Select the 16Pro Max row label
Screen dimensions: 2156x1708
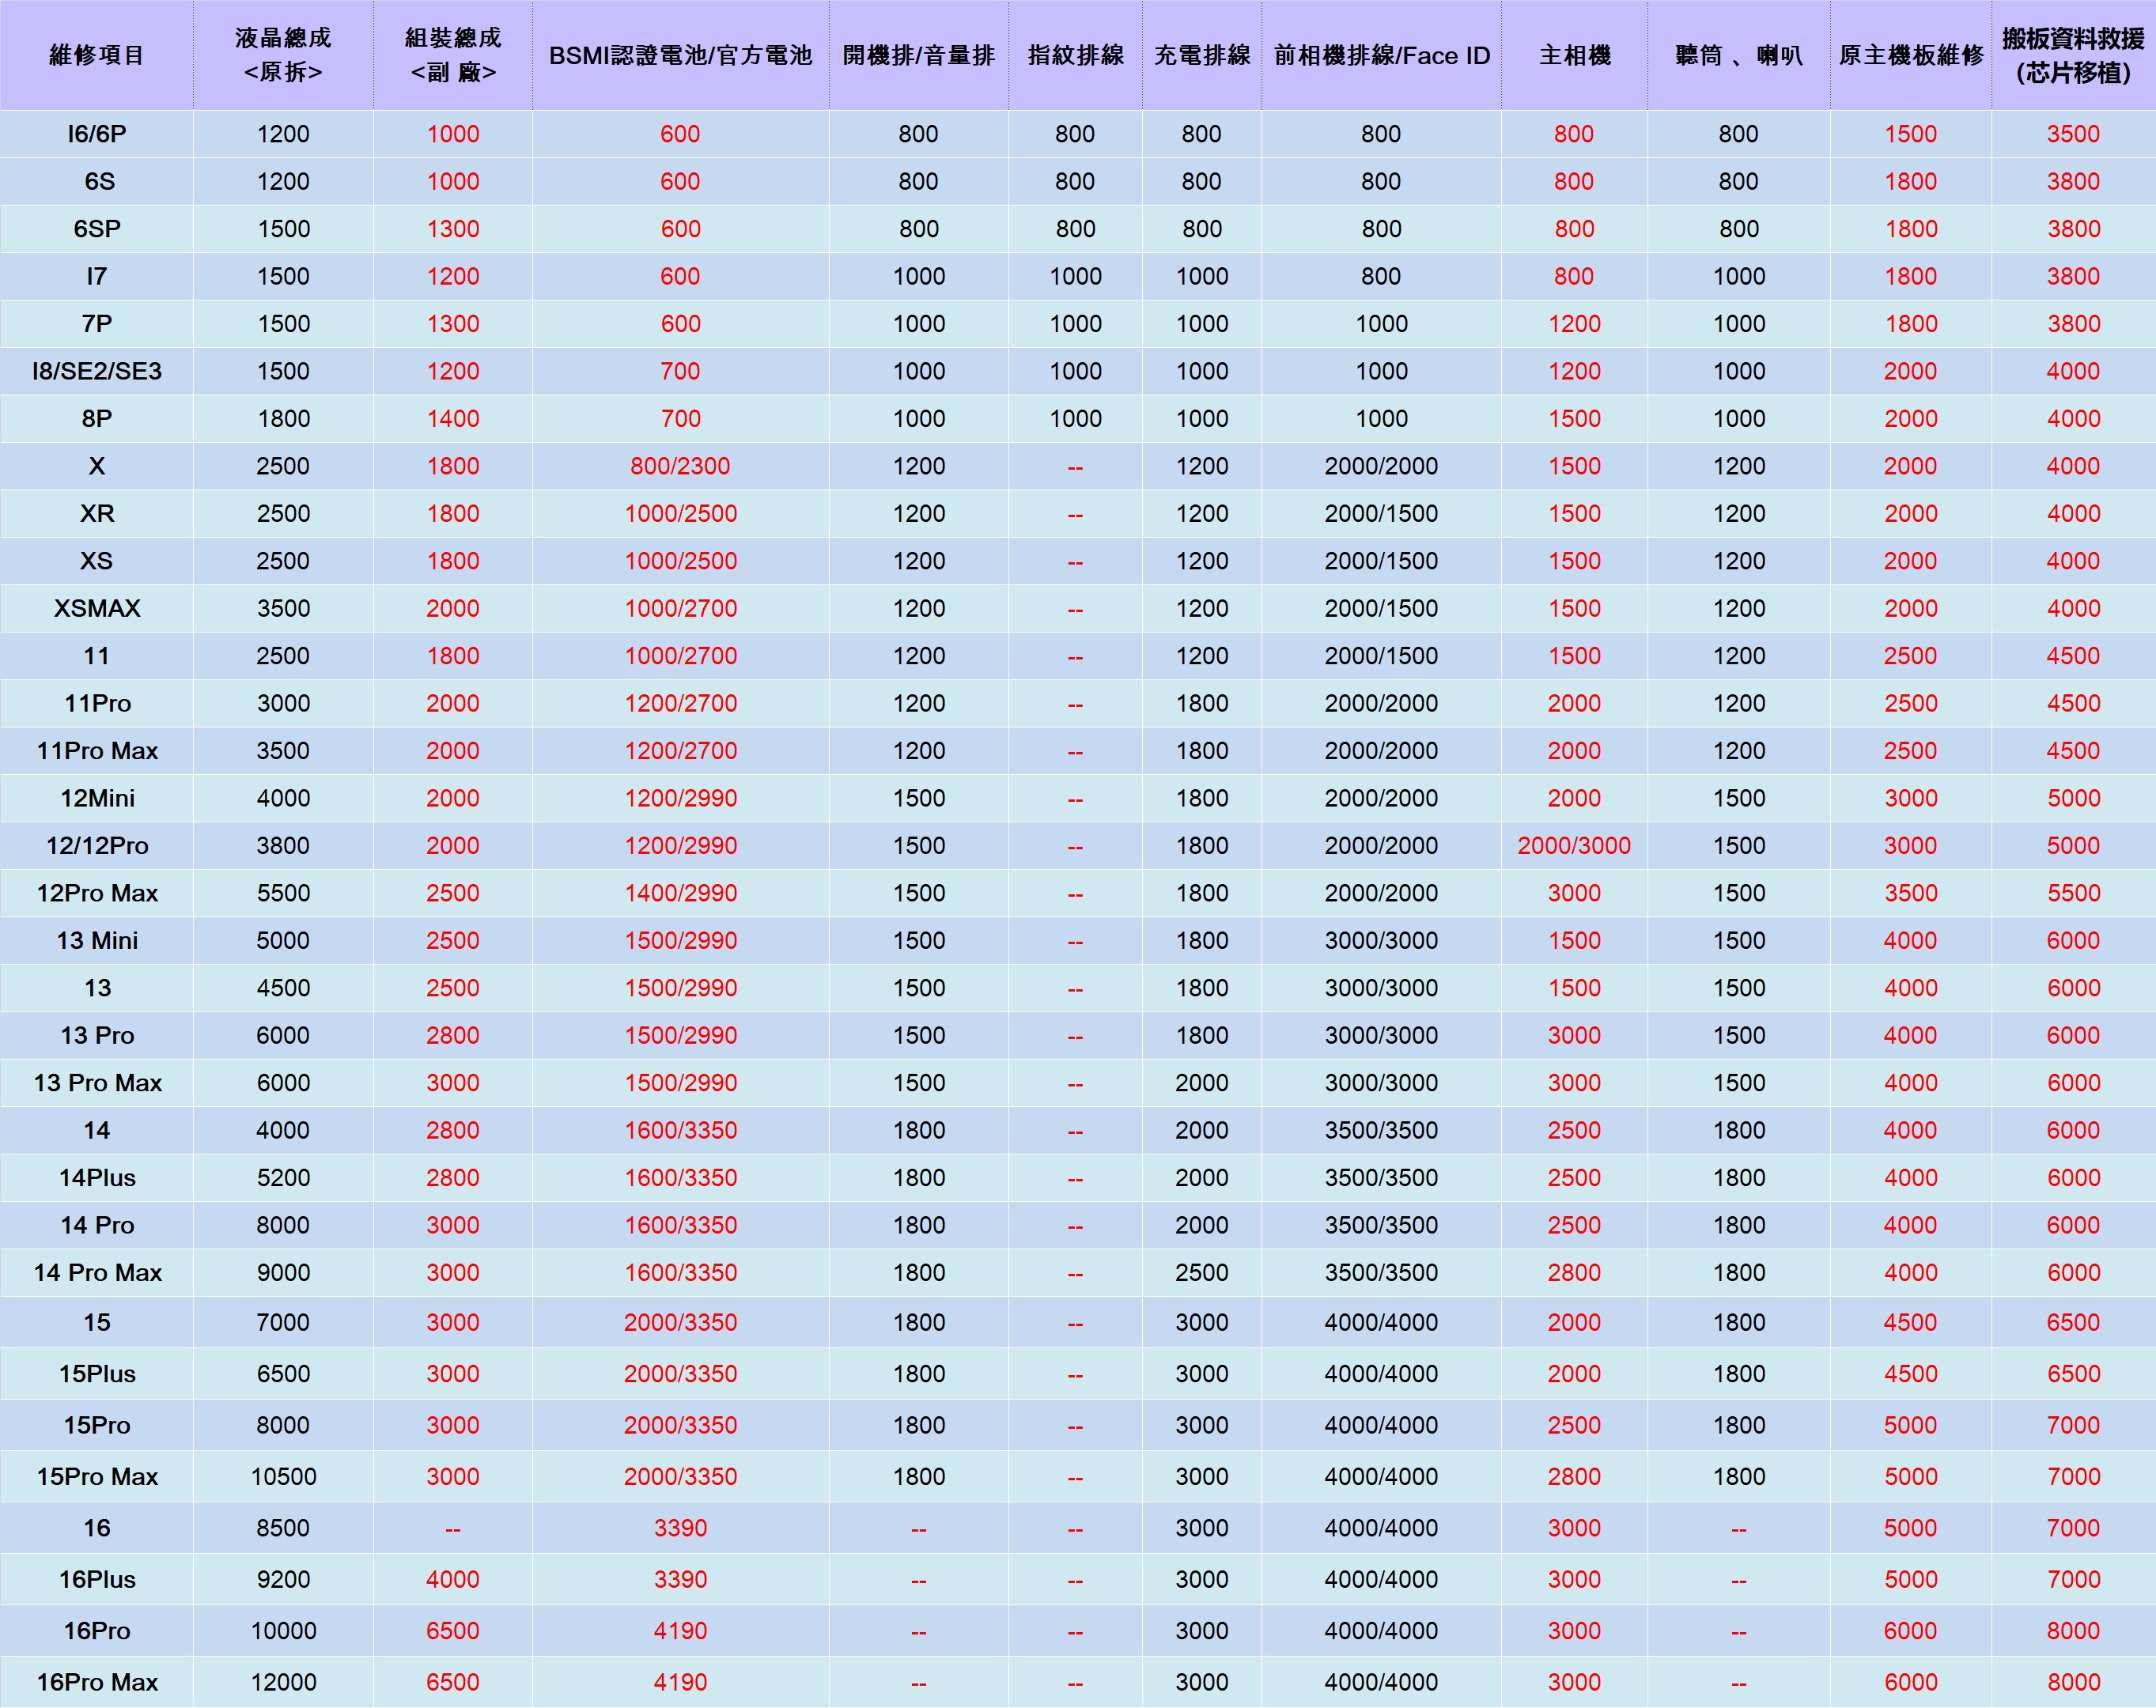[x=97, y=1683]
